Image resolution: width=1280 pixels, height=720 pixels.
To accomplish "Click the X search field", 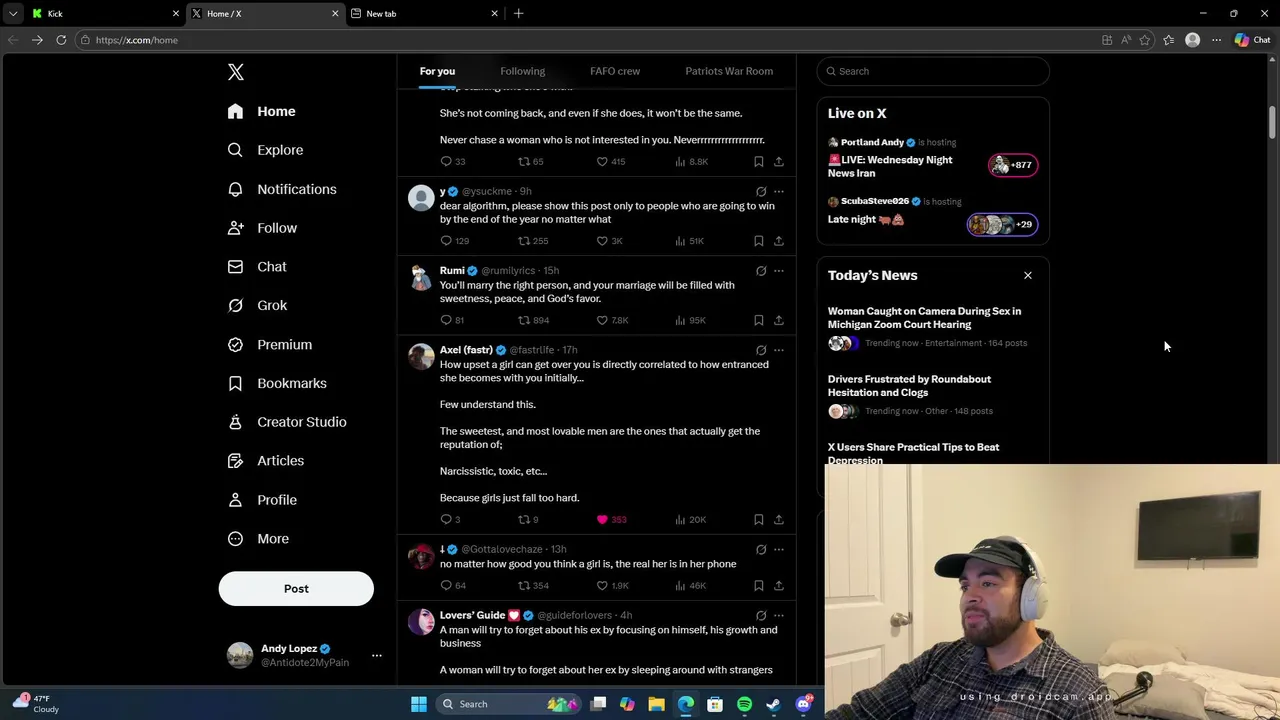I will (x=933, y=71).
